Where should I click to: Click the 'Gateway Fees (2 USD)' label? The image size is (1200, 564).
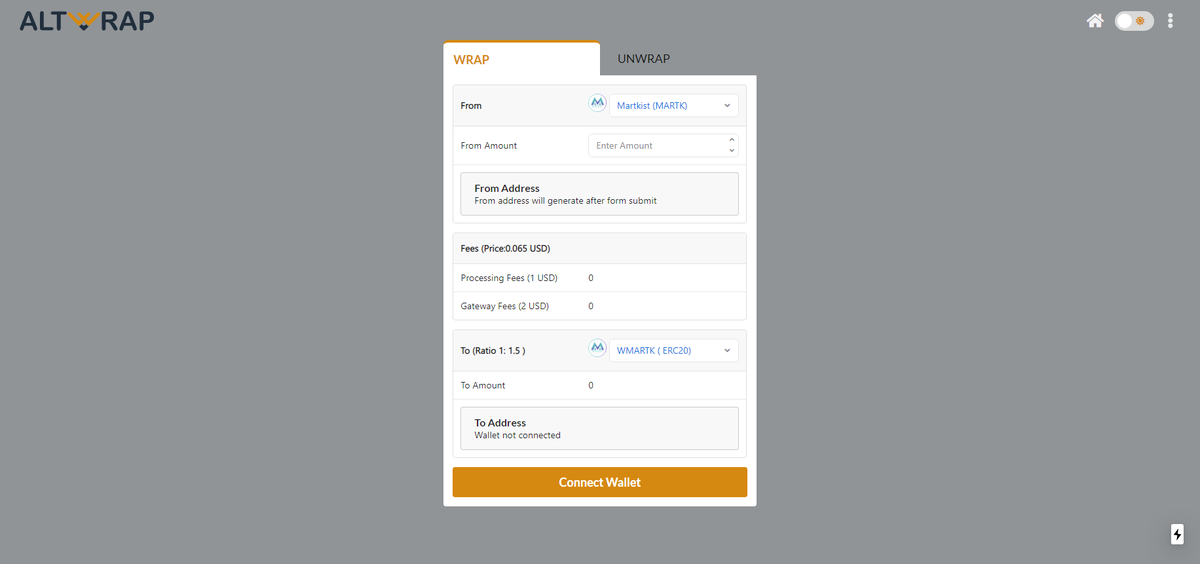(505, 306)
